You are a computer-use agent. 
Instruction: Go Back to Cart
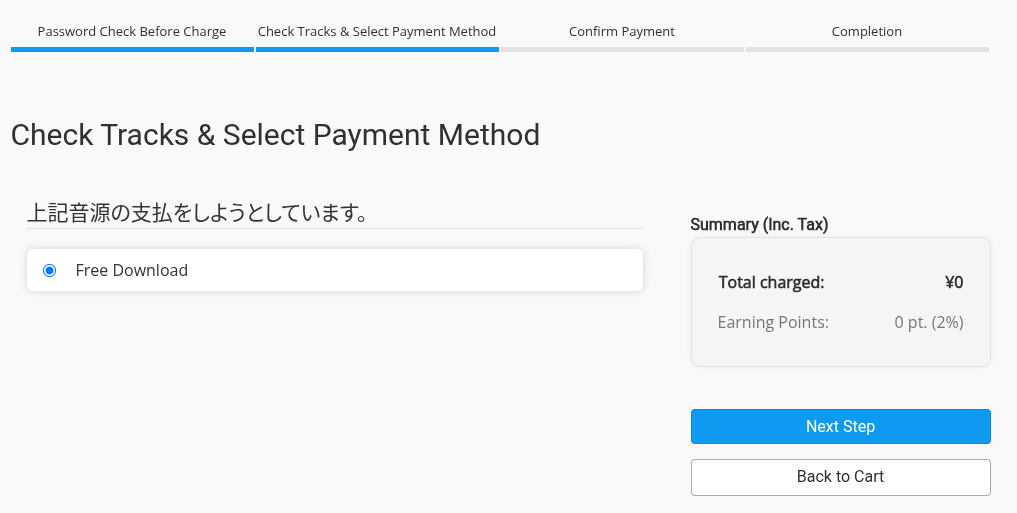click(x=840, y=477)
